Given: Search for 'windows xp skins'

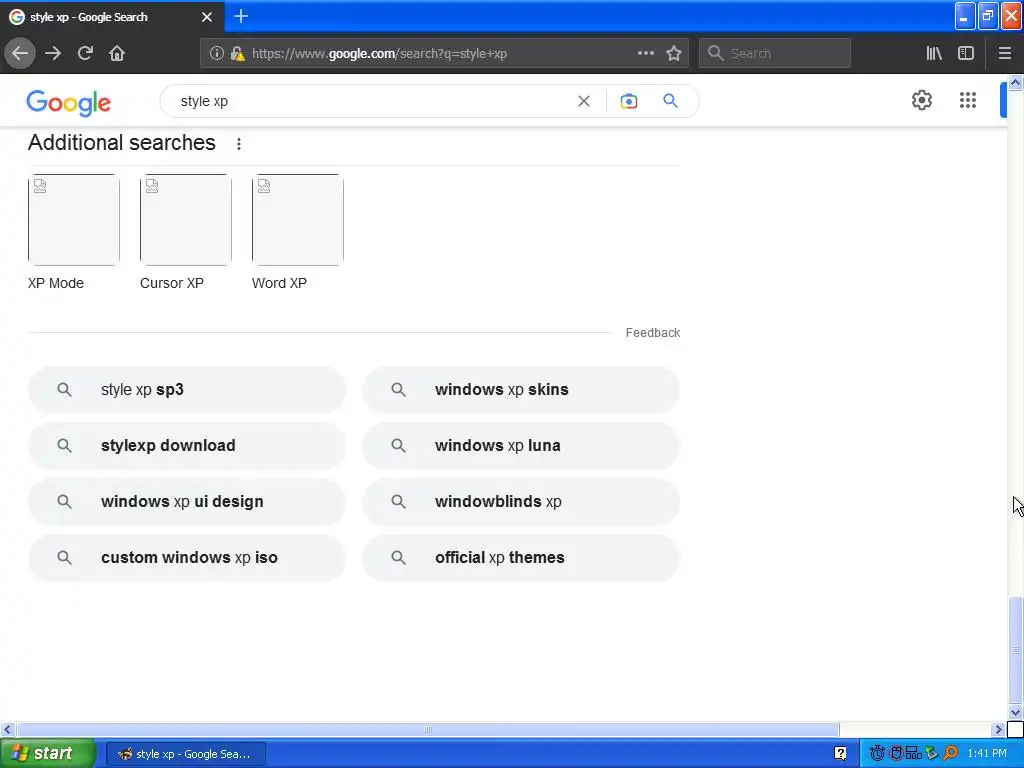Looking at the screenshot, I should [521, 390].
